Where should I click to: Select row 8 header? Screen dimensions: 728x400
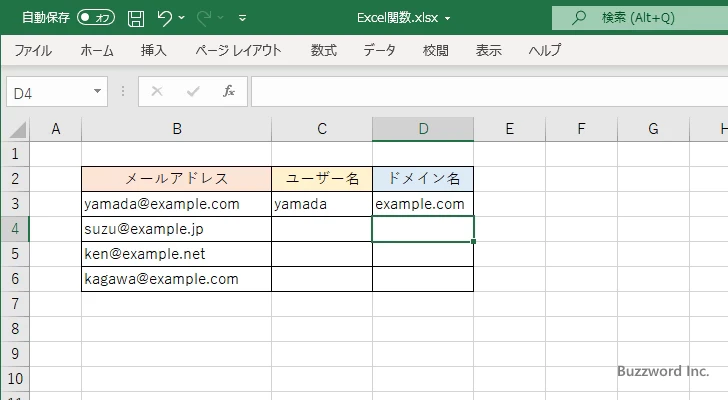click(15, 329)
